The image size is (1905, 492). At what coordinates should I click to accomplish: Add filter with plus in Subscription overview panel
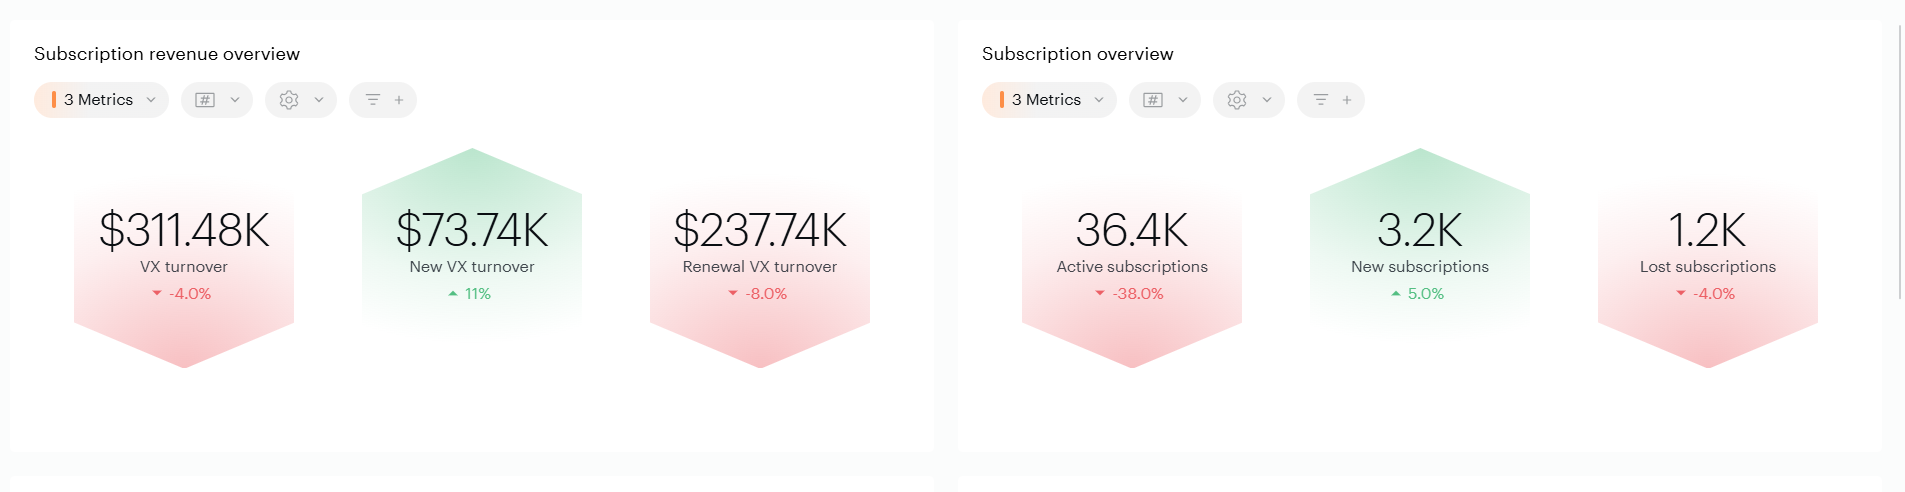(1347, 100)
